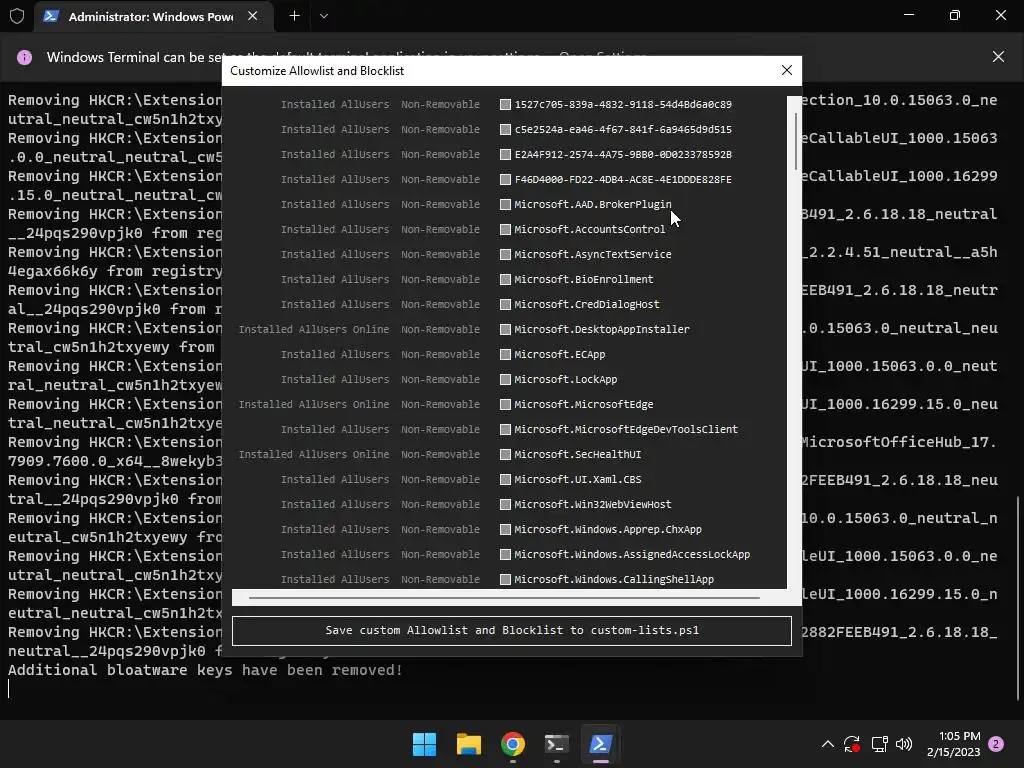Click 'Installed AllUsers Online' on DesktopAppInstaller row
Screen dimensions: 1024x768
point(313,330)
